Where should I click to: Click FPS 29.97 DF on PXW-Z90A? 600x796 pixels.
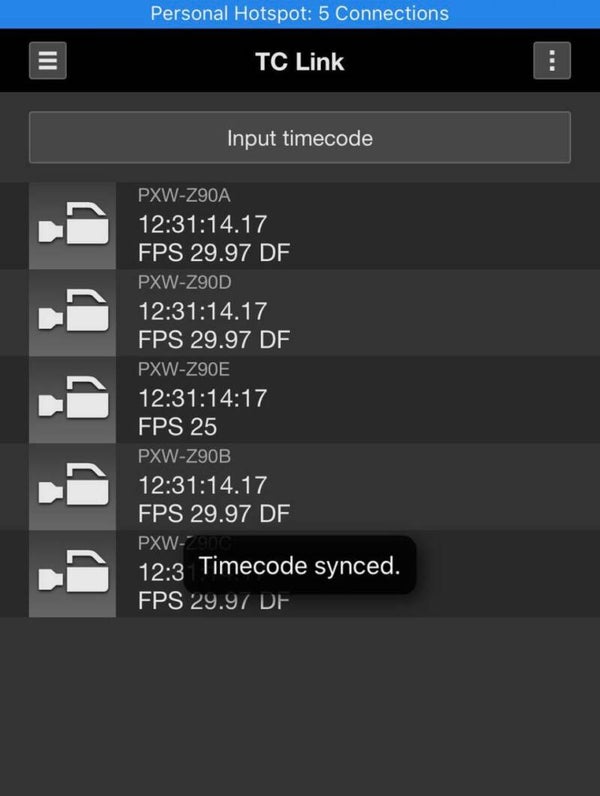[x=214, y=252]
